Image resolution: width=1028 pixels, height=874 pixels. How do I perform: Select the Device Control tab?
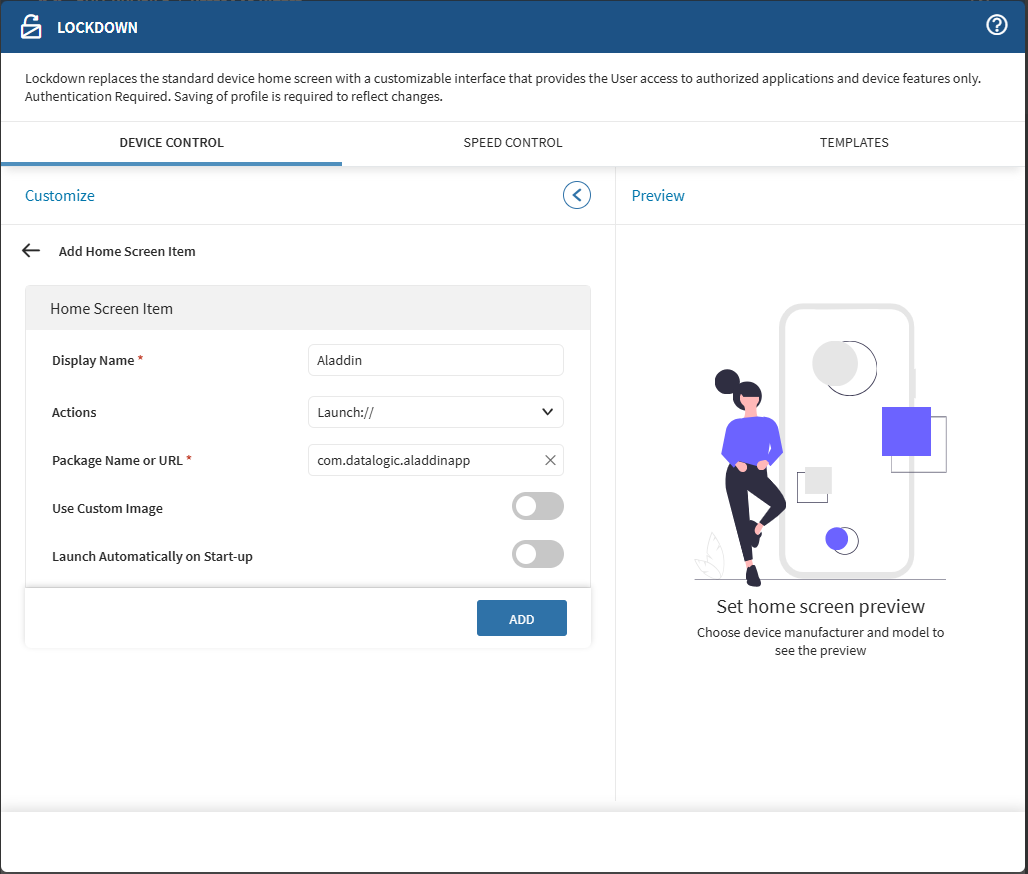pos(171,143)
